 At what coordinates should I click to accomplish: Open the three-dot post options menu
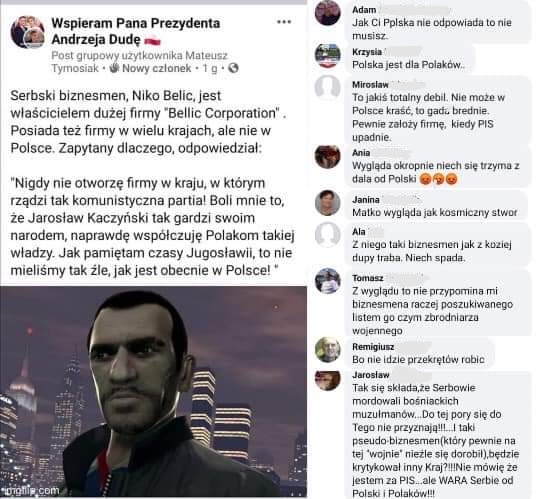[284, 22]
